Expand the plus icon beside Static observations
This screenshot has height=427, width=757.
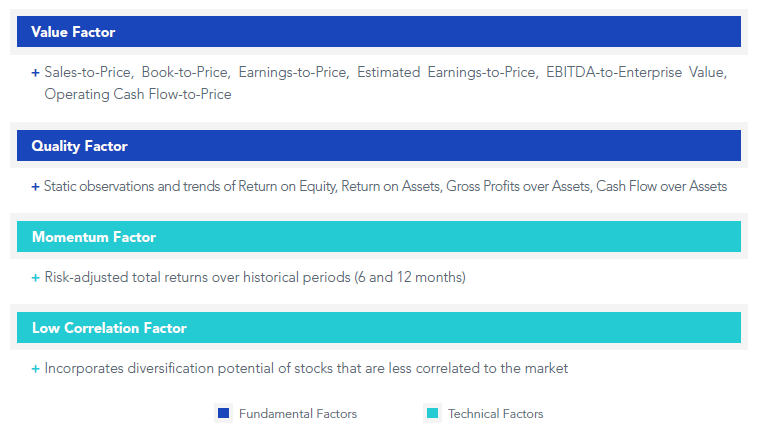tap(35, 187)
